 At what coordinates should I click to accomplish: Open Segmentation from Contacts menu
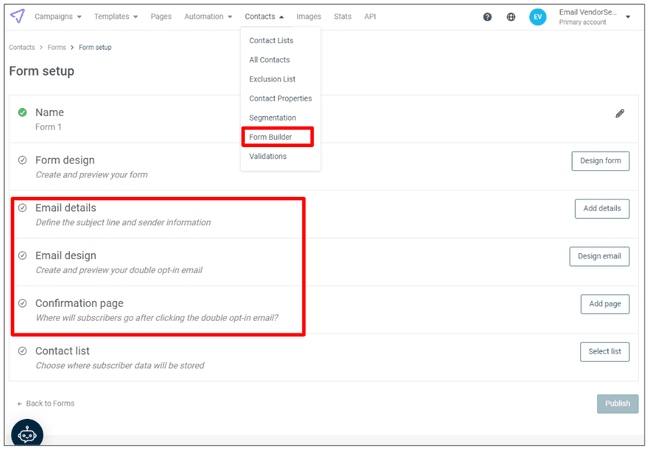(272, 118)
